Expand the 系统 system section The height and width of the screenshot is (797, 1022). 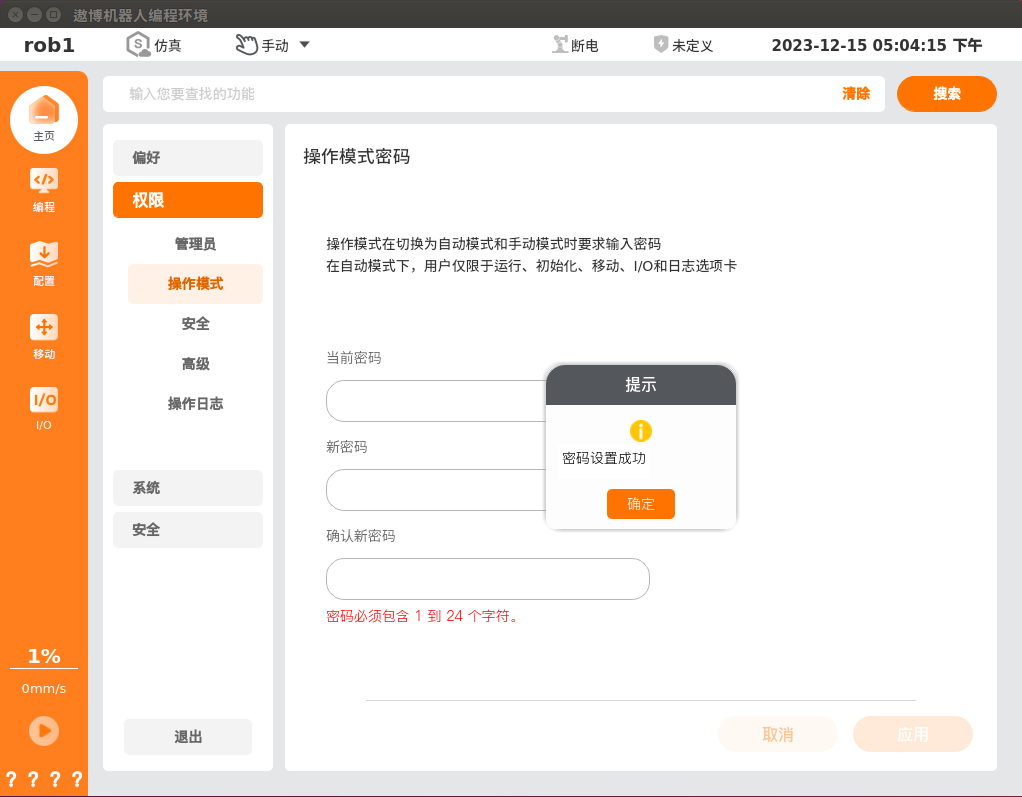188,488
